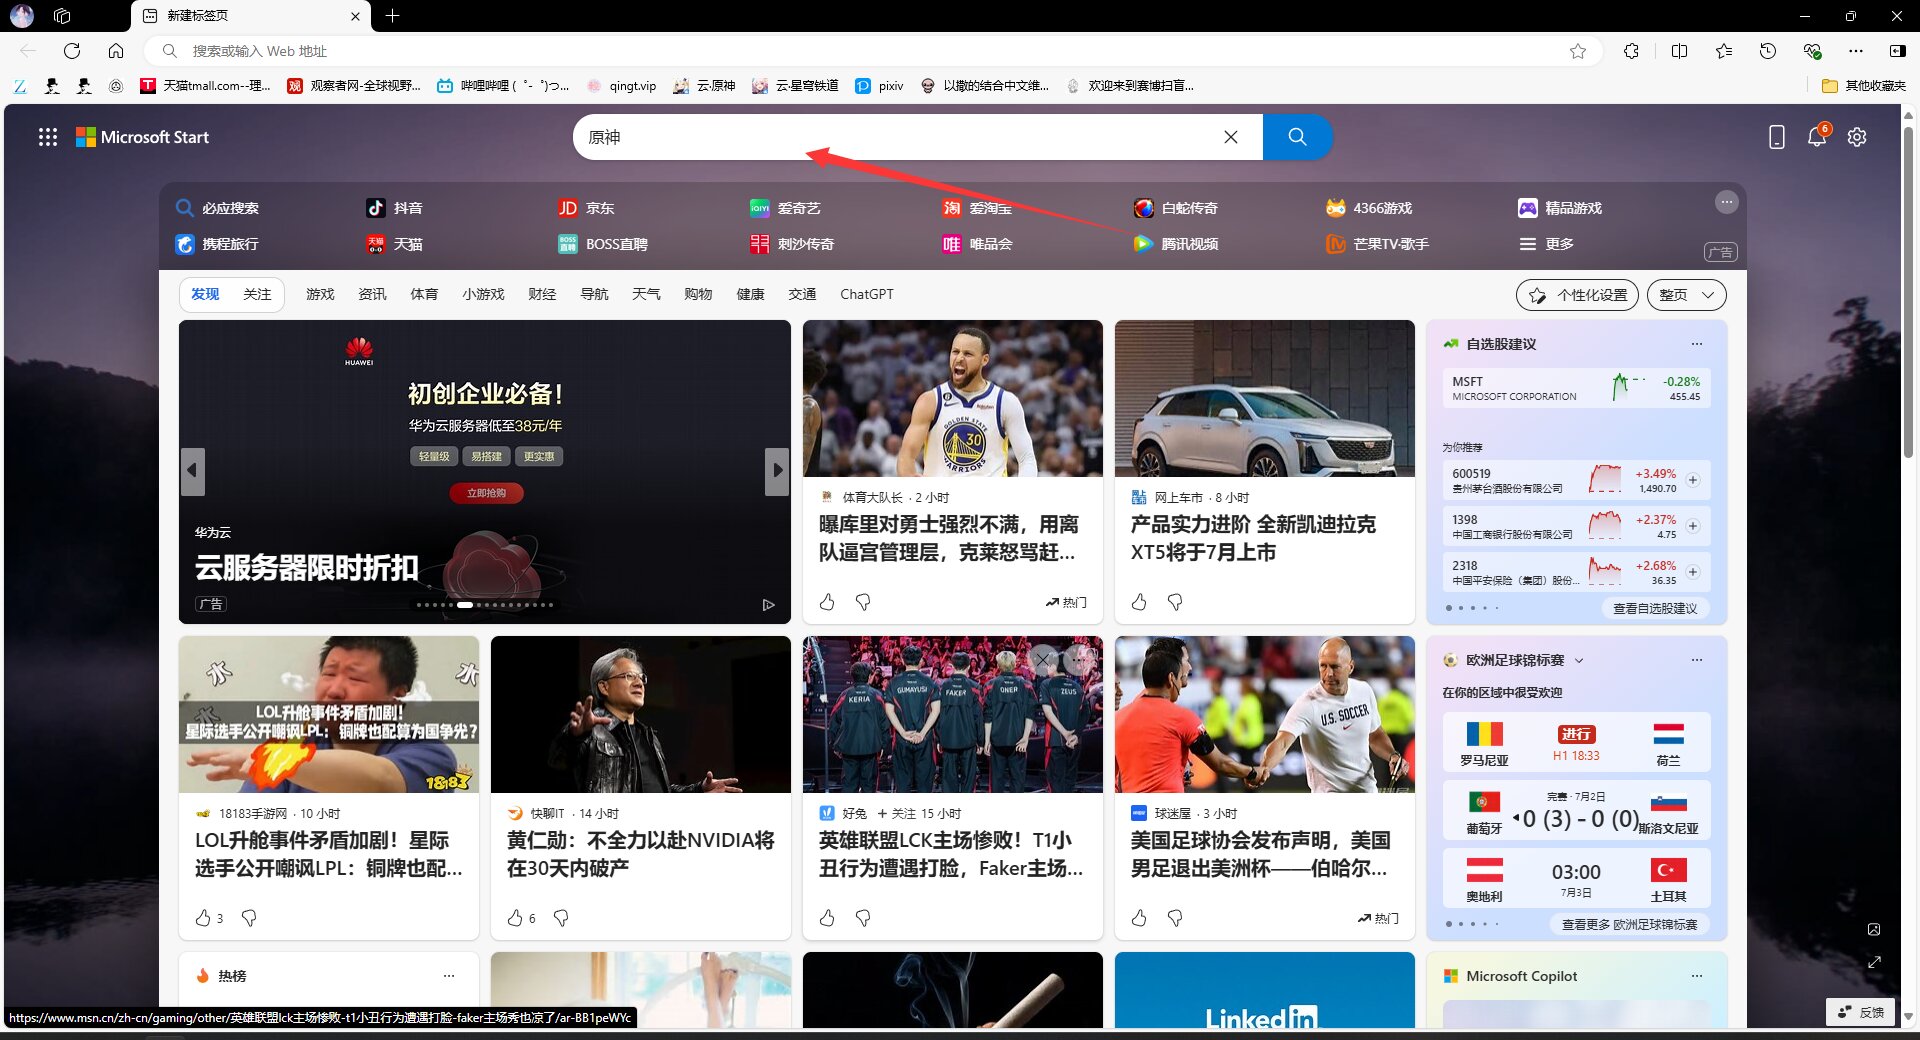Open the 整页 dropdown

tap(1686, 295)
